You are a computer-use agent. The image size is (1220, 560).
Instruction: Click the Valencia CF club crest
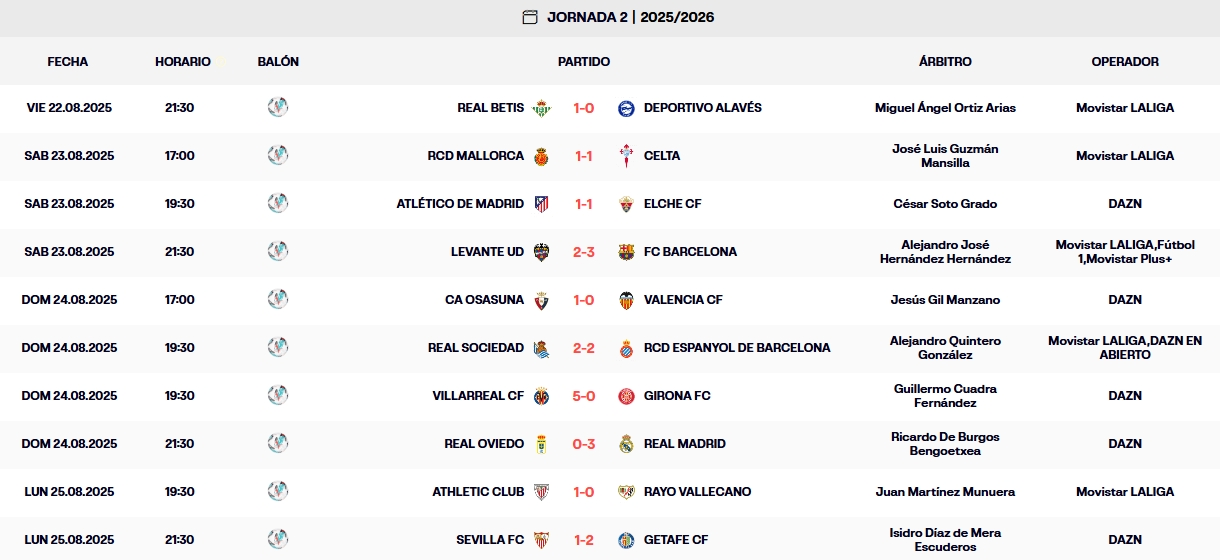(x=627, y=300)
